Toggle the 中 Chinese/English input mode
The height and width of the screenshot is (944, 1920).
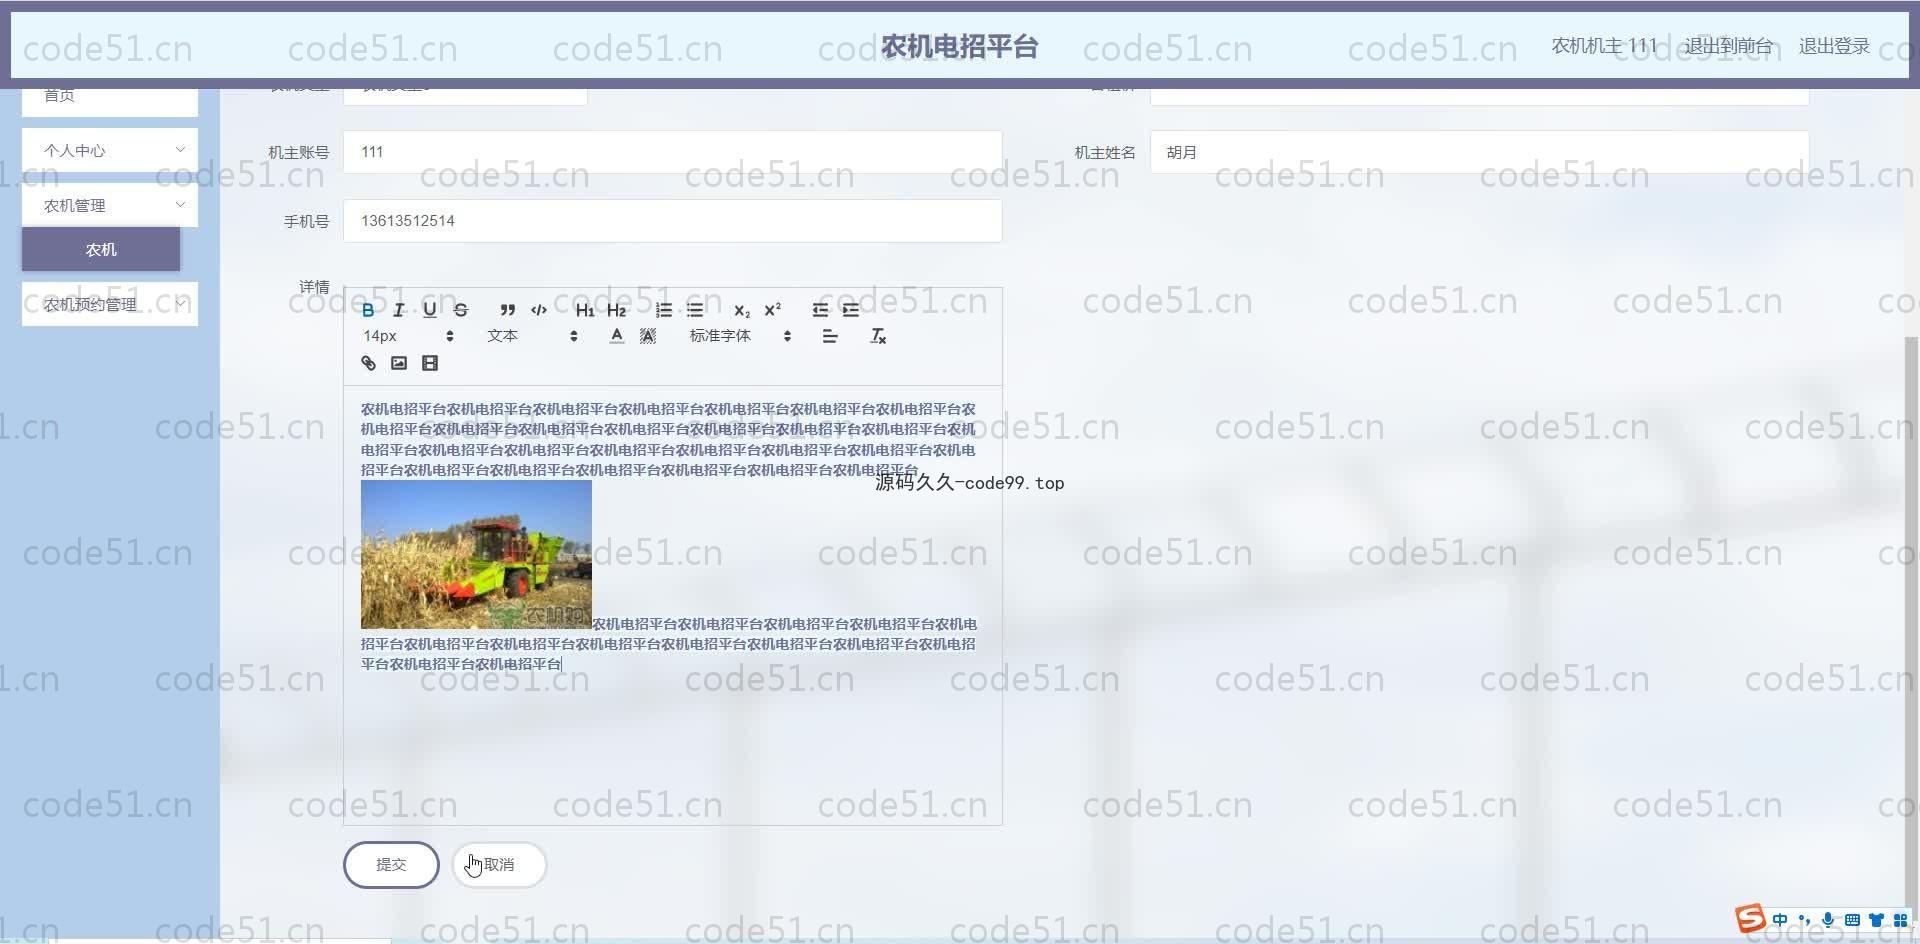coord(1780,920)
